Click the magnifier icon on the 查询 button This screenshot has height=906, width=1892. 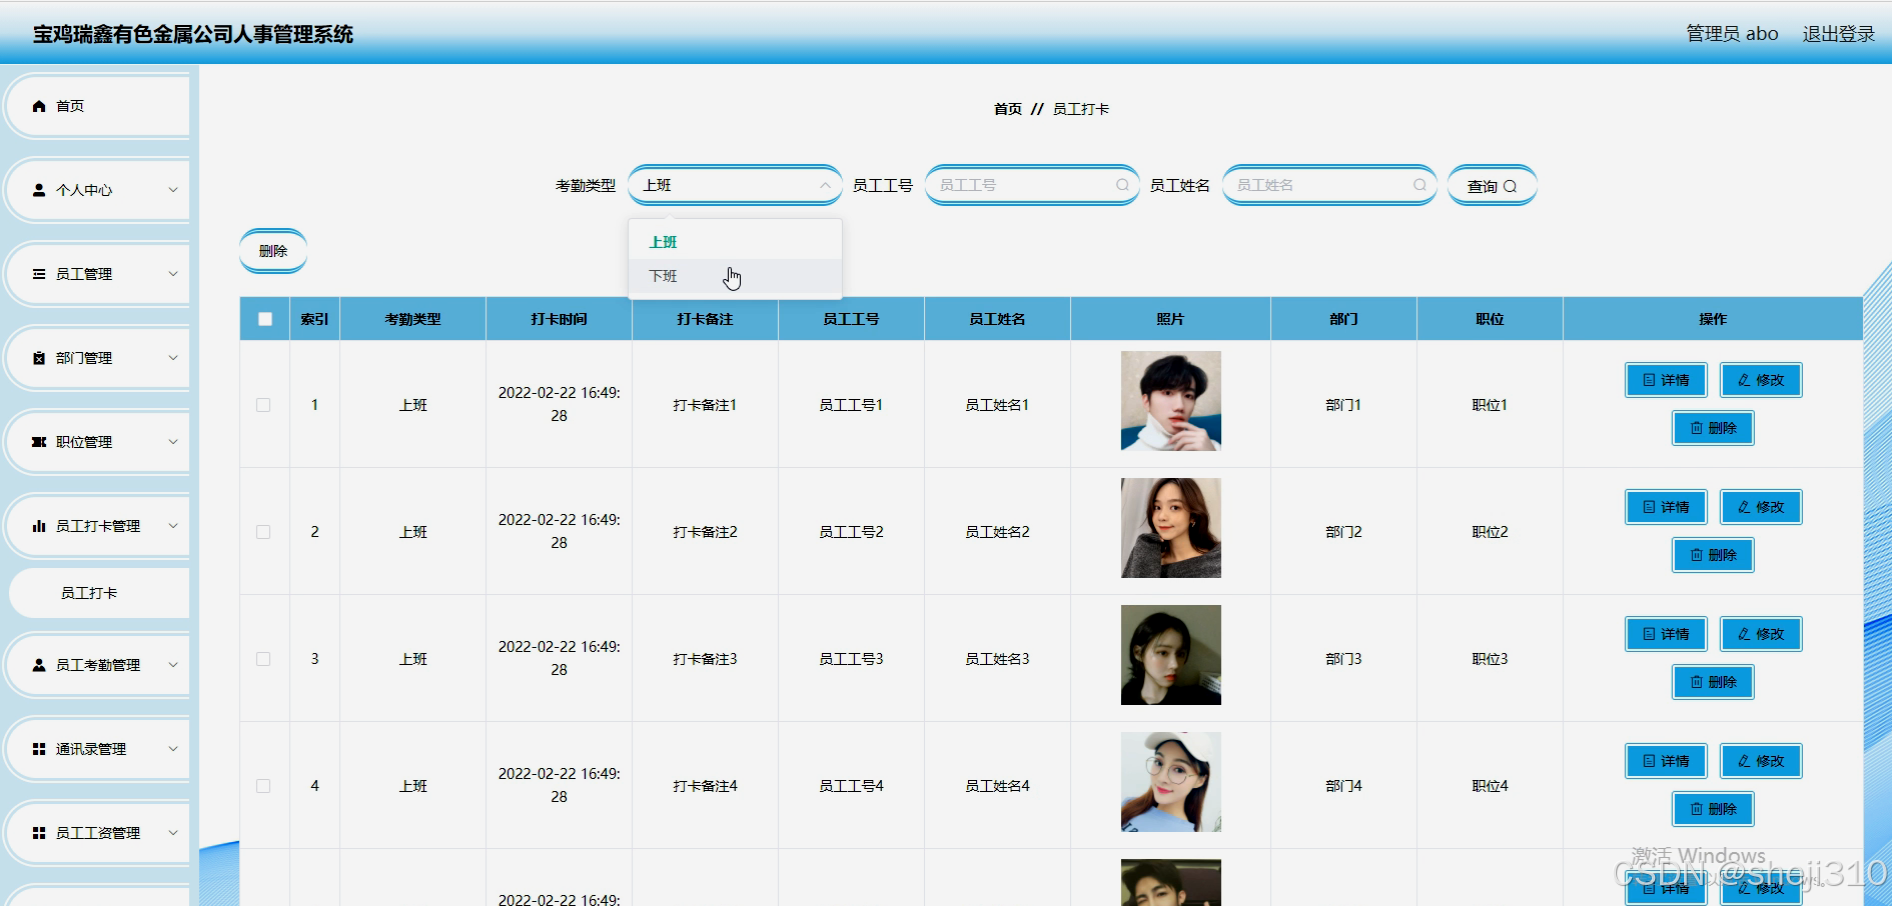1510,186
